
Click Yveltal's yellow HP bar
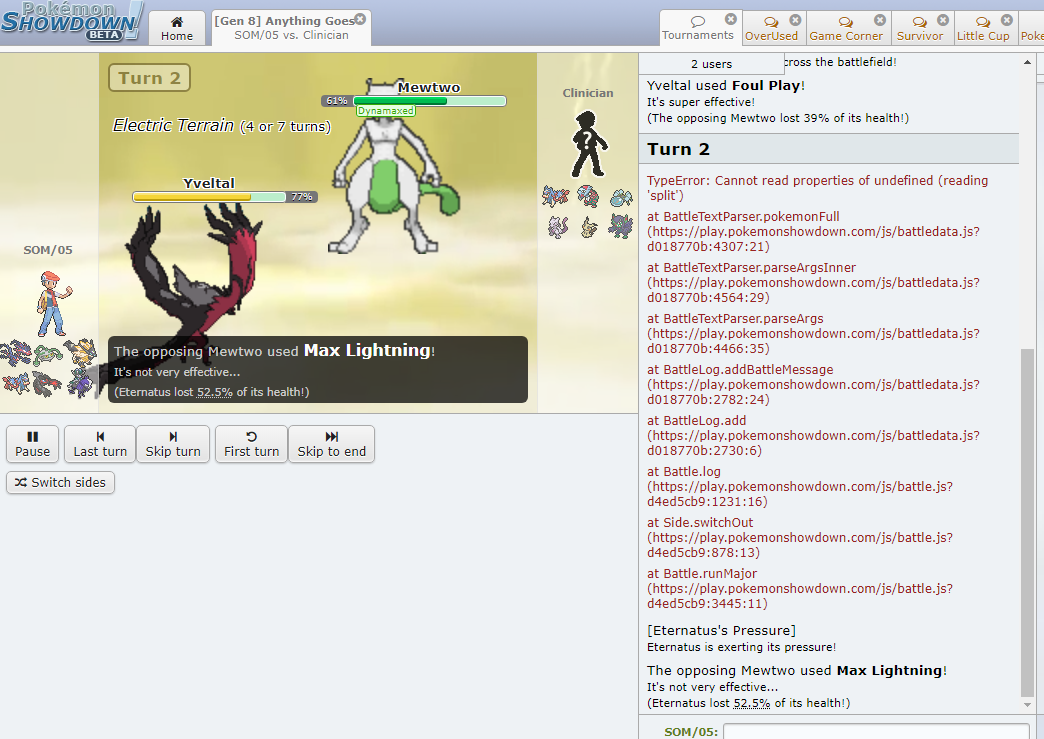coord(210,197)
